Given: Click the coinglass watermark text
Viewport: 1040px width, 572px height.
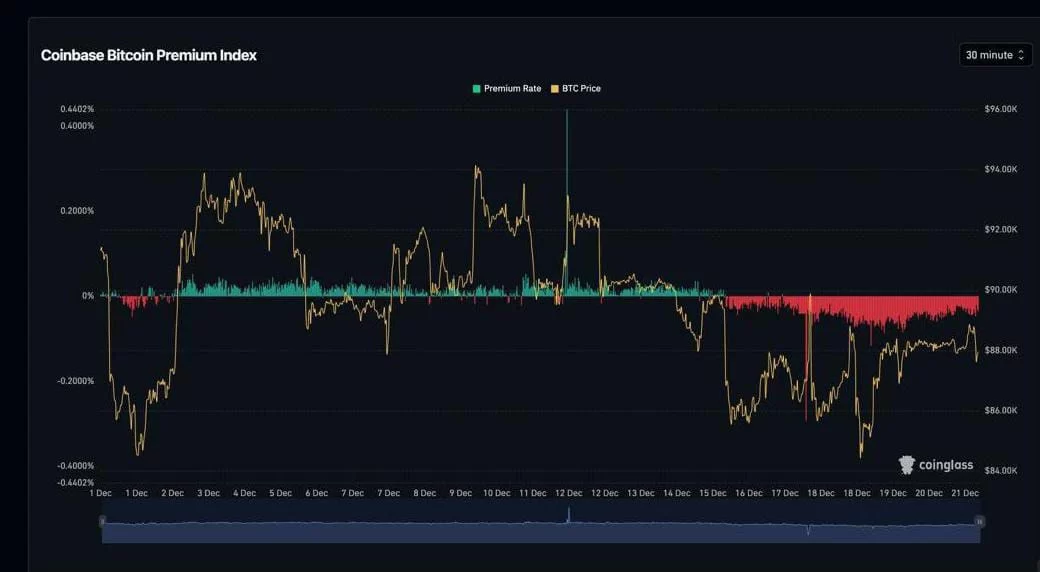Looking at the screenshot, I should pos(945,465).
